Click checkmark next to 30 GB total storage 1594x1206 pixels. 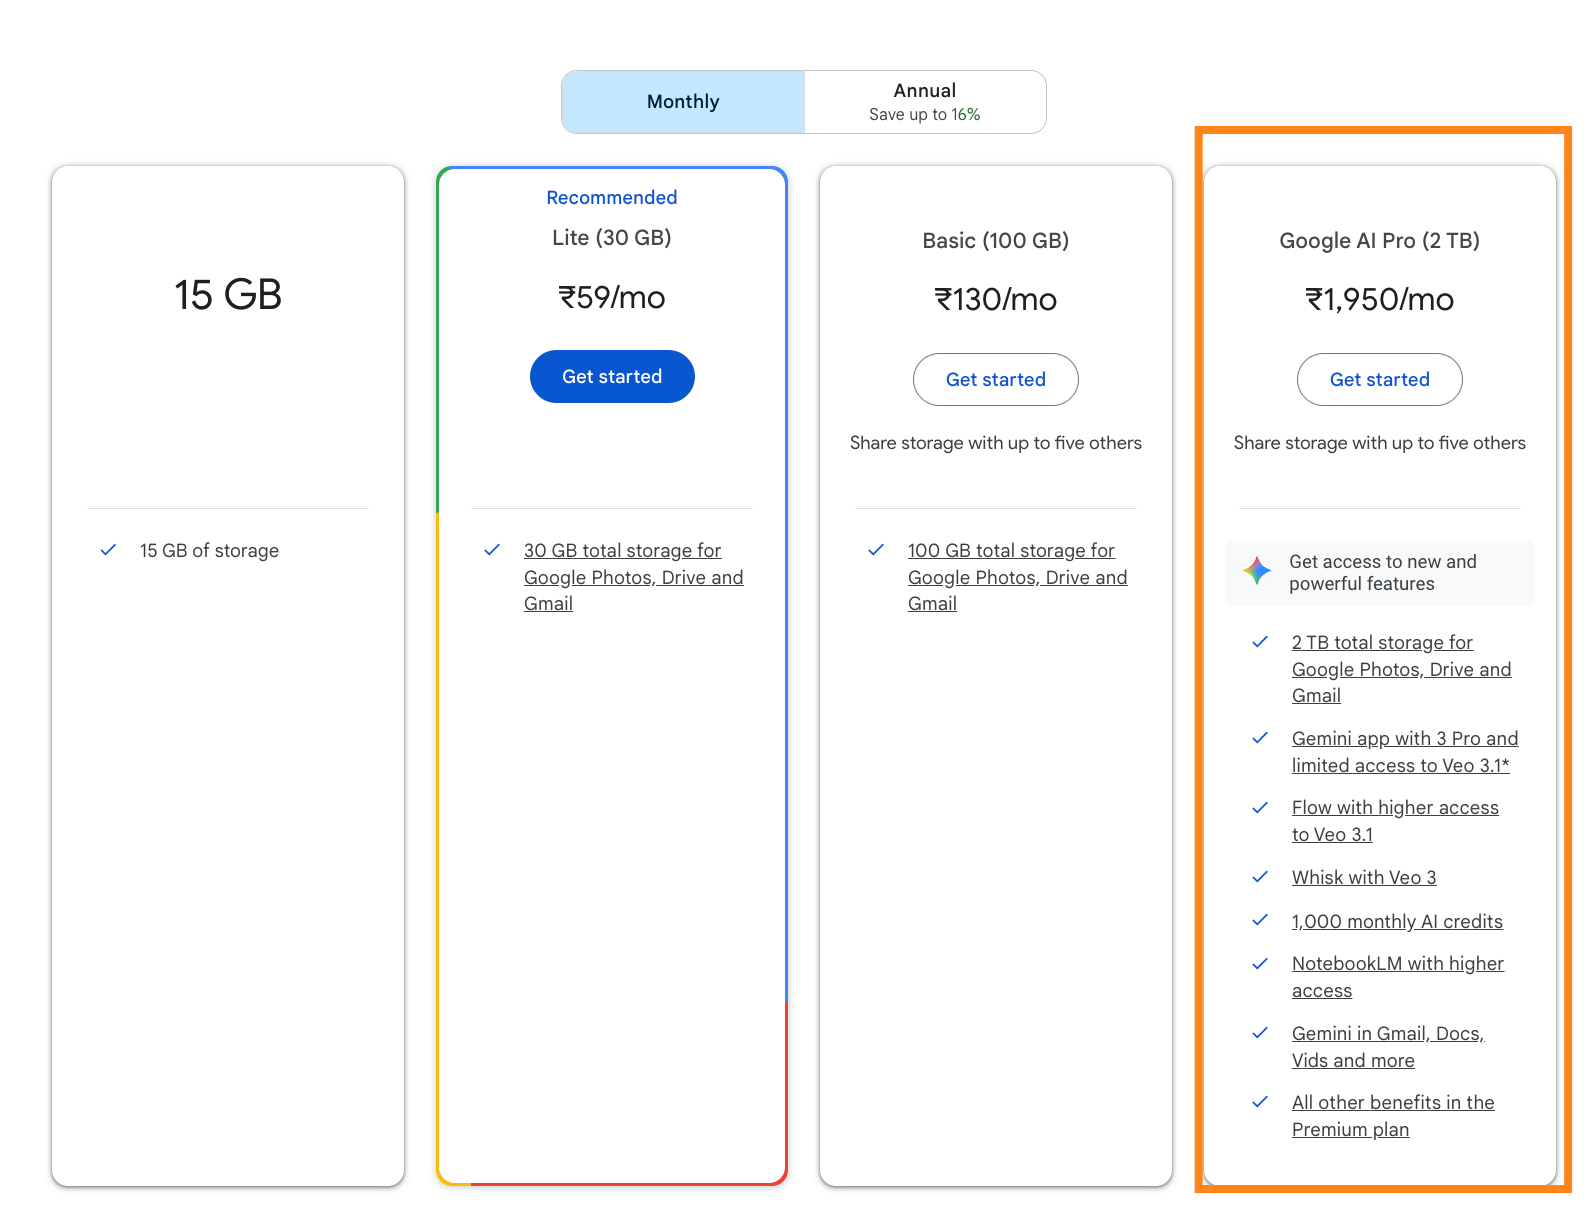coord(492,550)
